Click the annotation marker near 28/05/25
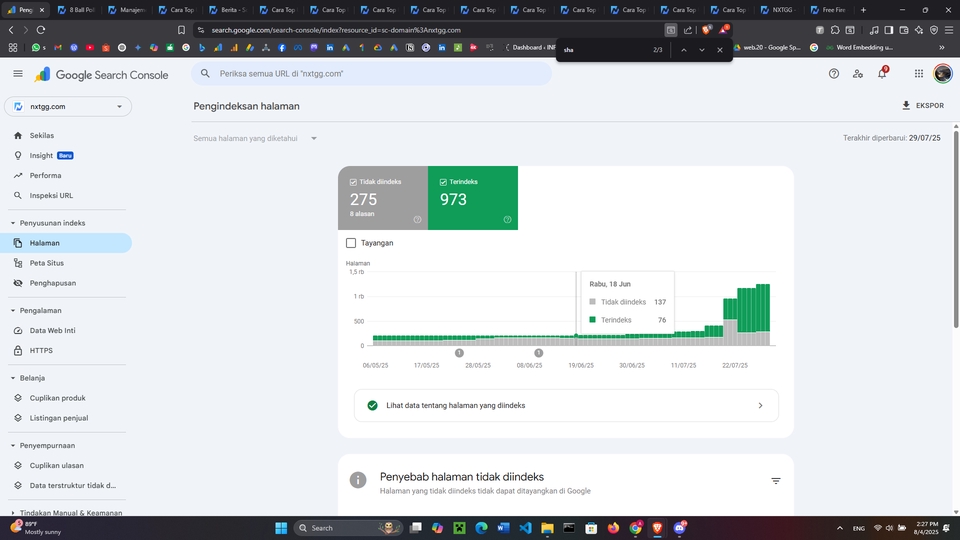 point(459,353)
